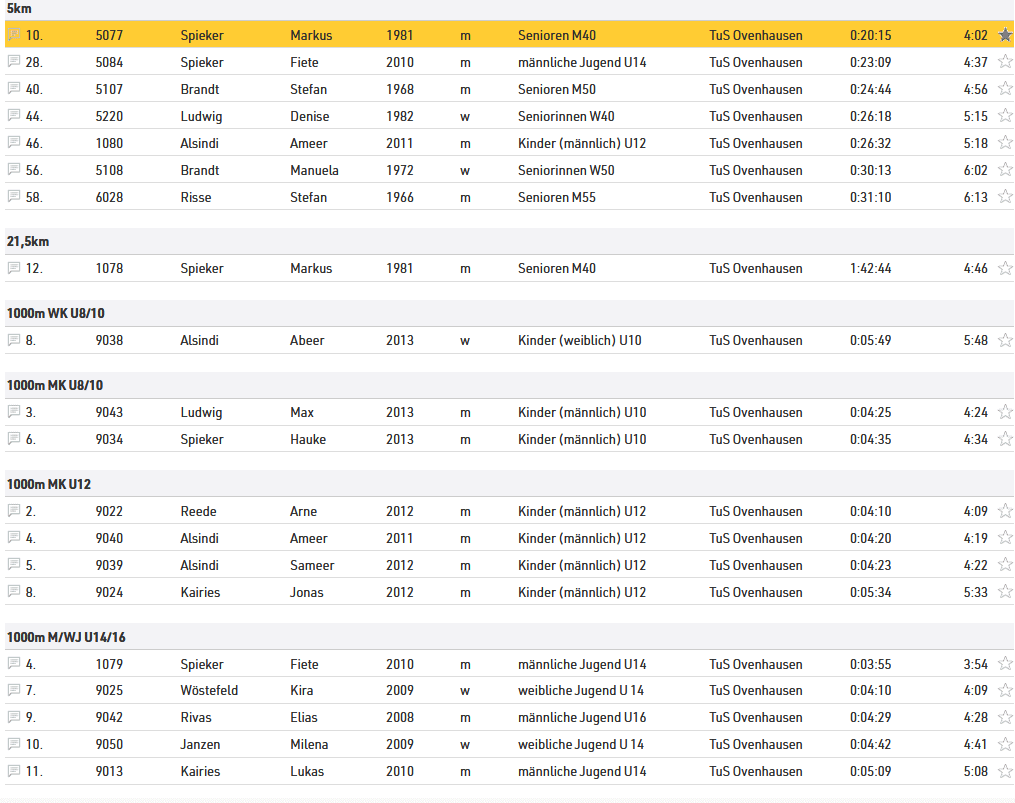Star the row with bib 1080
This screenshot has width=1015, height=803.
coord(1005,142)
